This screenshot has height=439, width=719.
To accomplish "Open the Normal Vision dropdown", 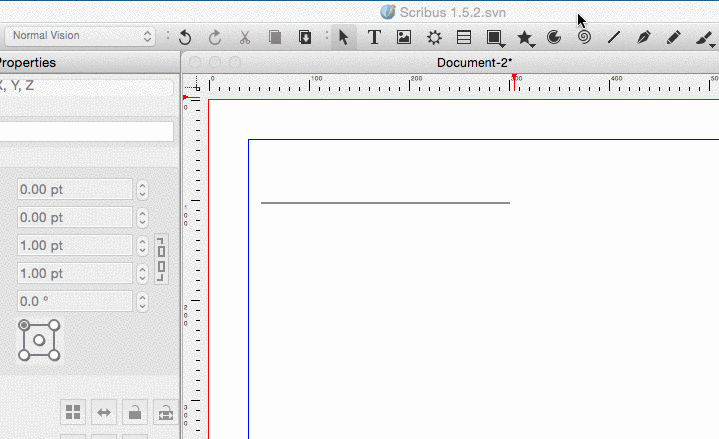I will point(82,36).
